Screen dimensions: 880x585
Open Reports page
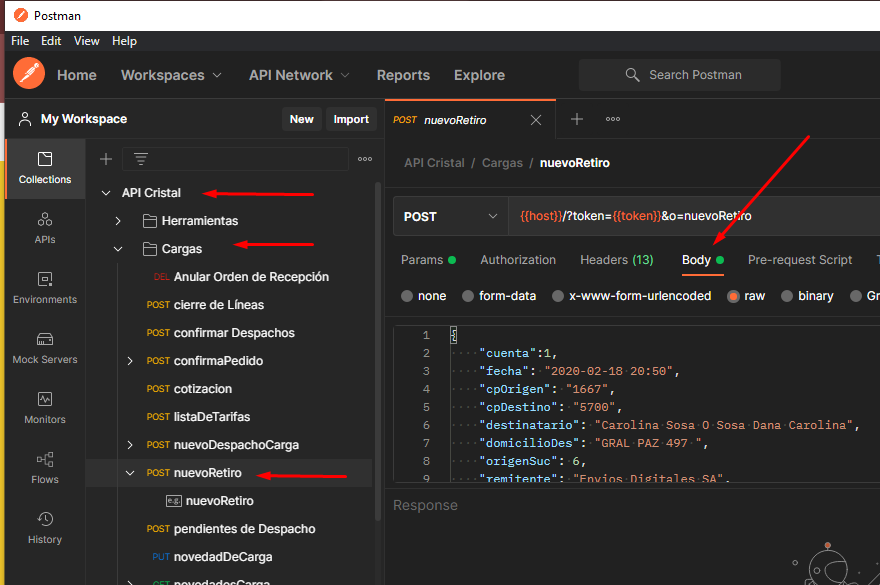click(403, 75)
